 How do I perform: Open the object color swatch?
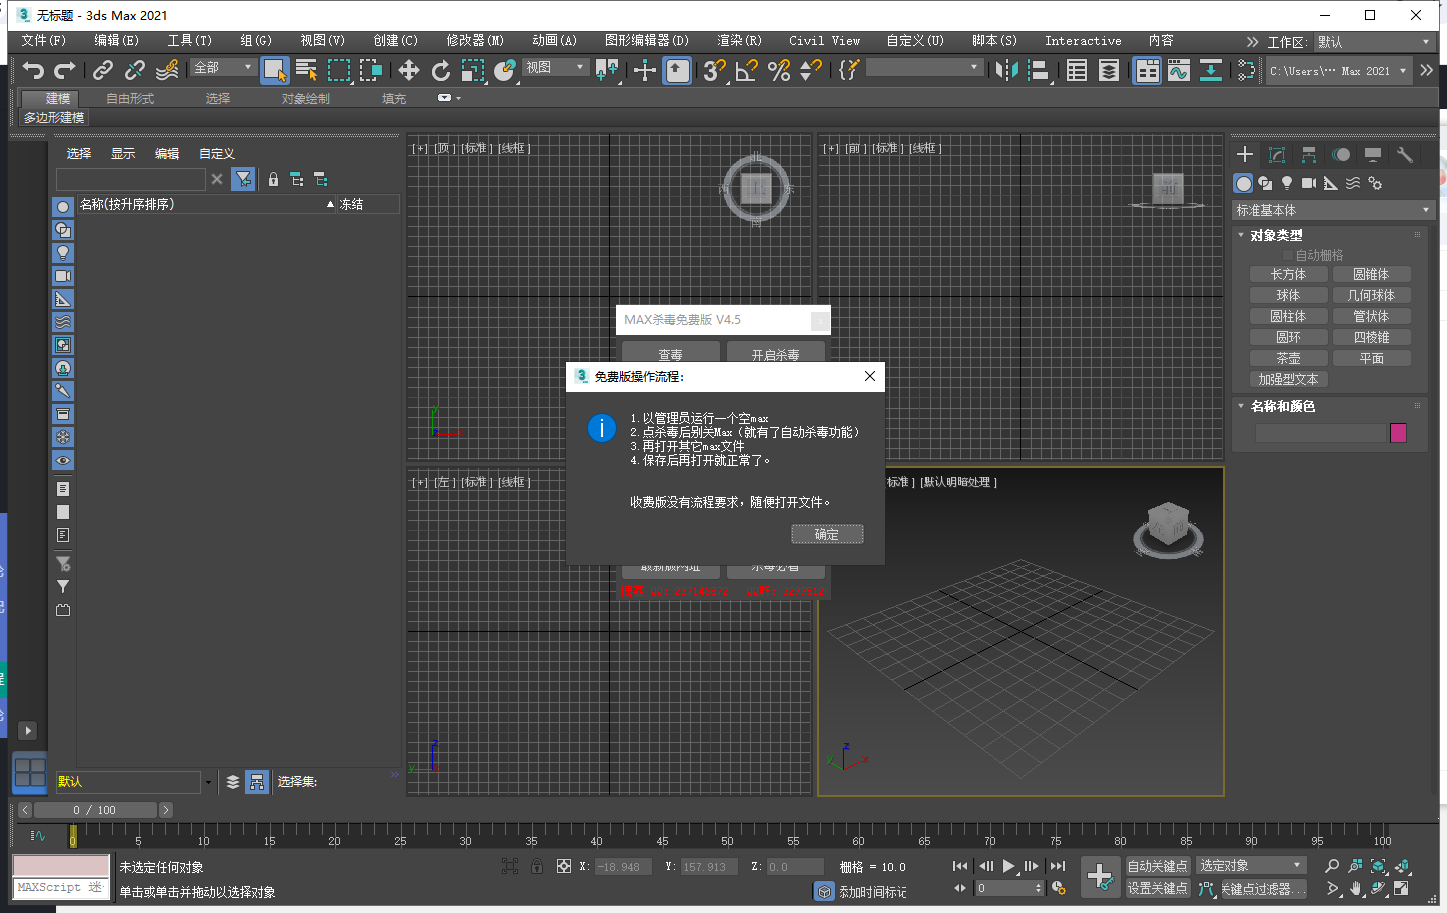[x=1399, y=432]
